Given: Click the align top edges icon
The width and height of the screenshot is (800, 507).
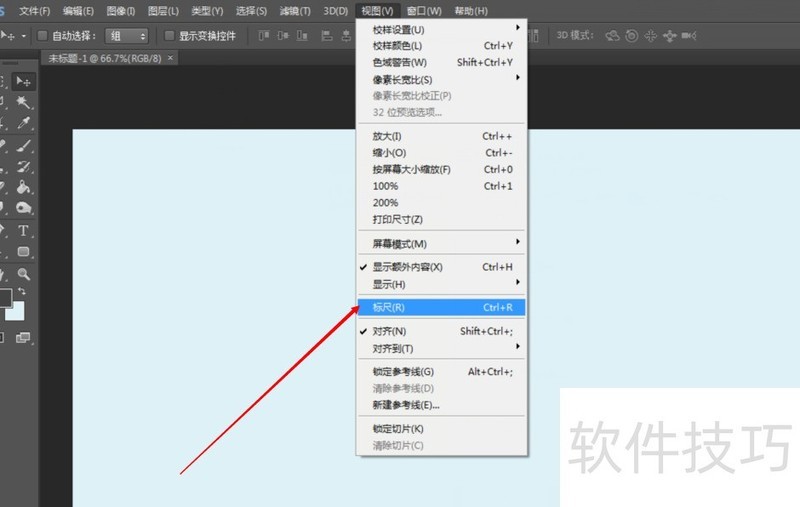Looking at the screenshot, I should click(264, 36).
